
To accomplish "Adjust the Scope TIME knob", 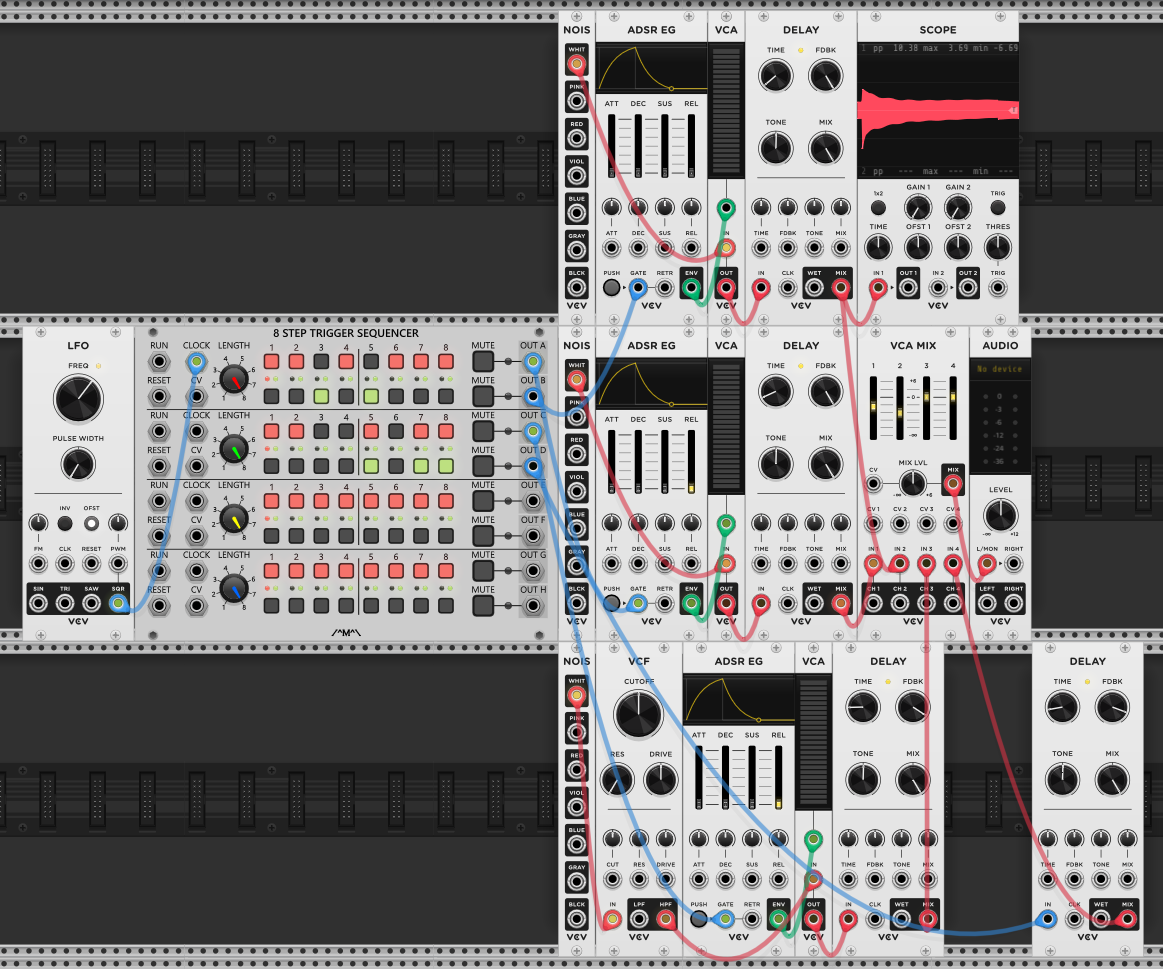I will point(878,248).
